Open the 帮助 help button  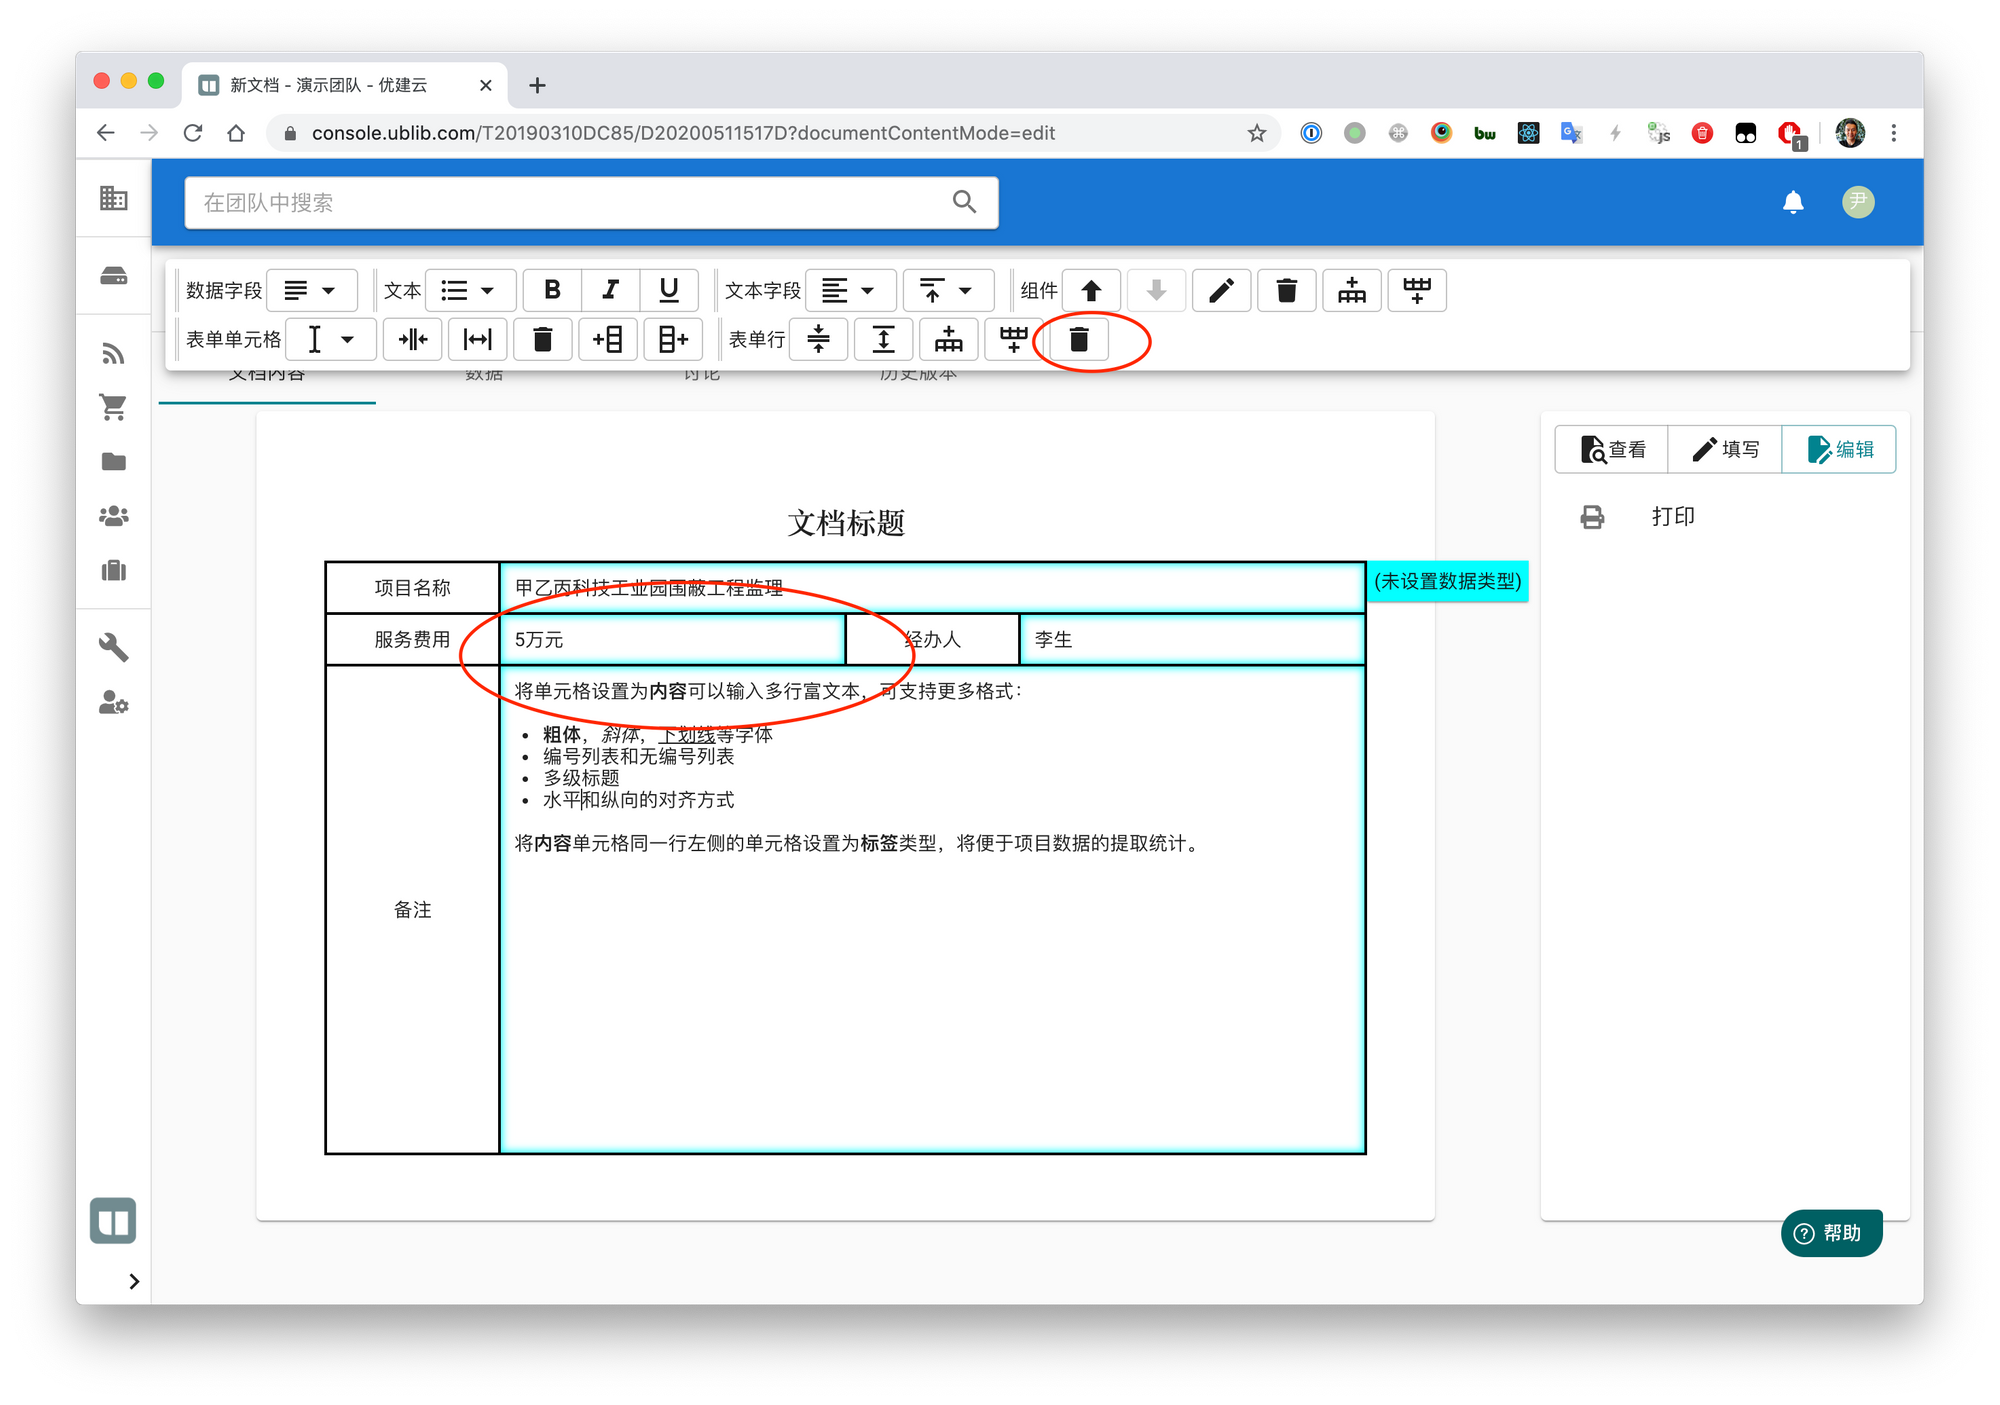(1830, 1233)
